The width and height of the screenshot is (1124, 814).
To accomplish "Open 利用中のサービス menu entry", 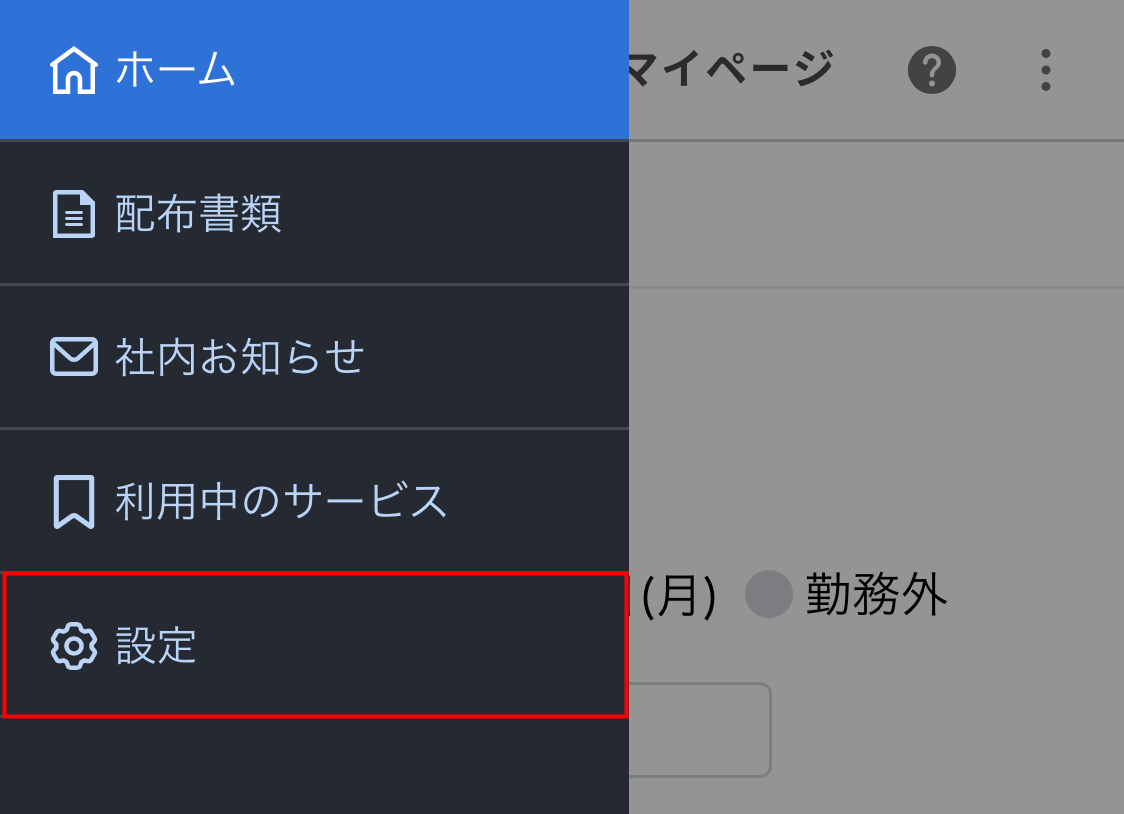I will point(280,501).
